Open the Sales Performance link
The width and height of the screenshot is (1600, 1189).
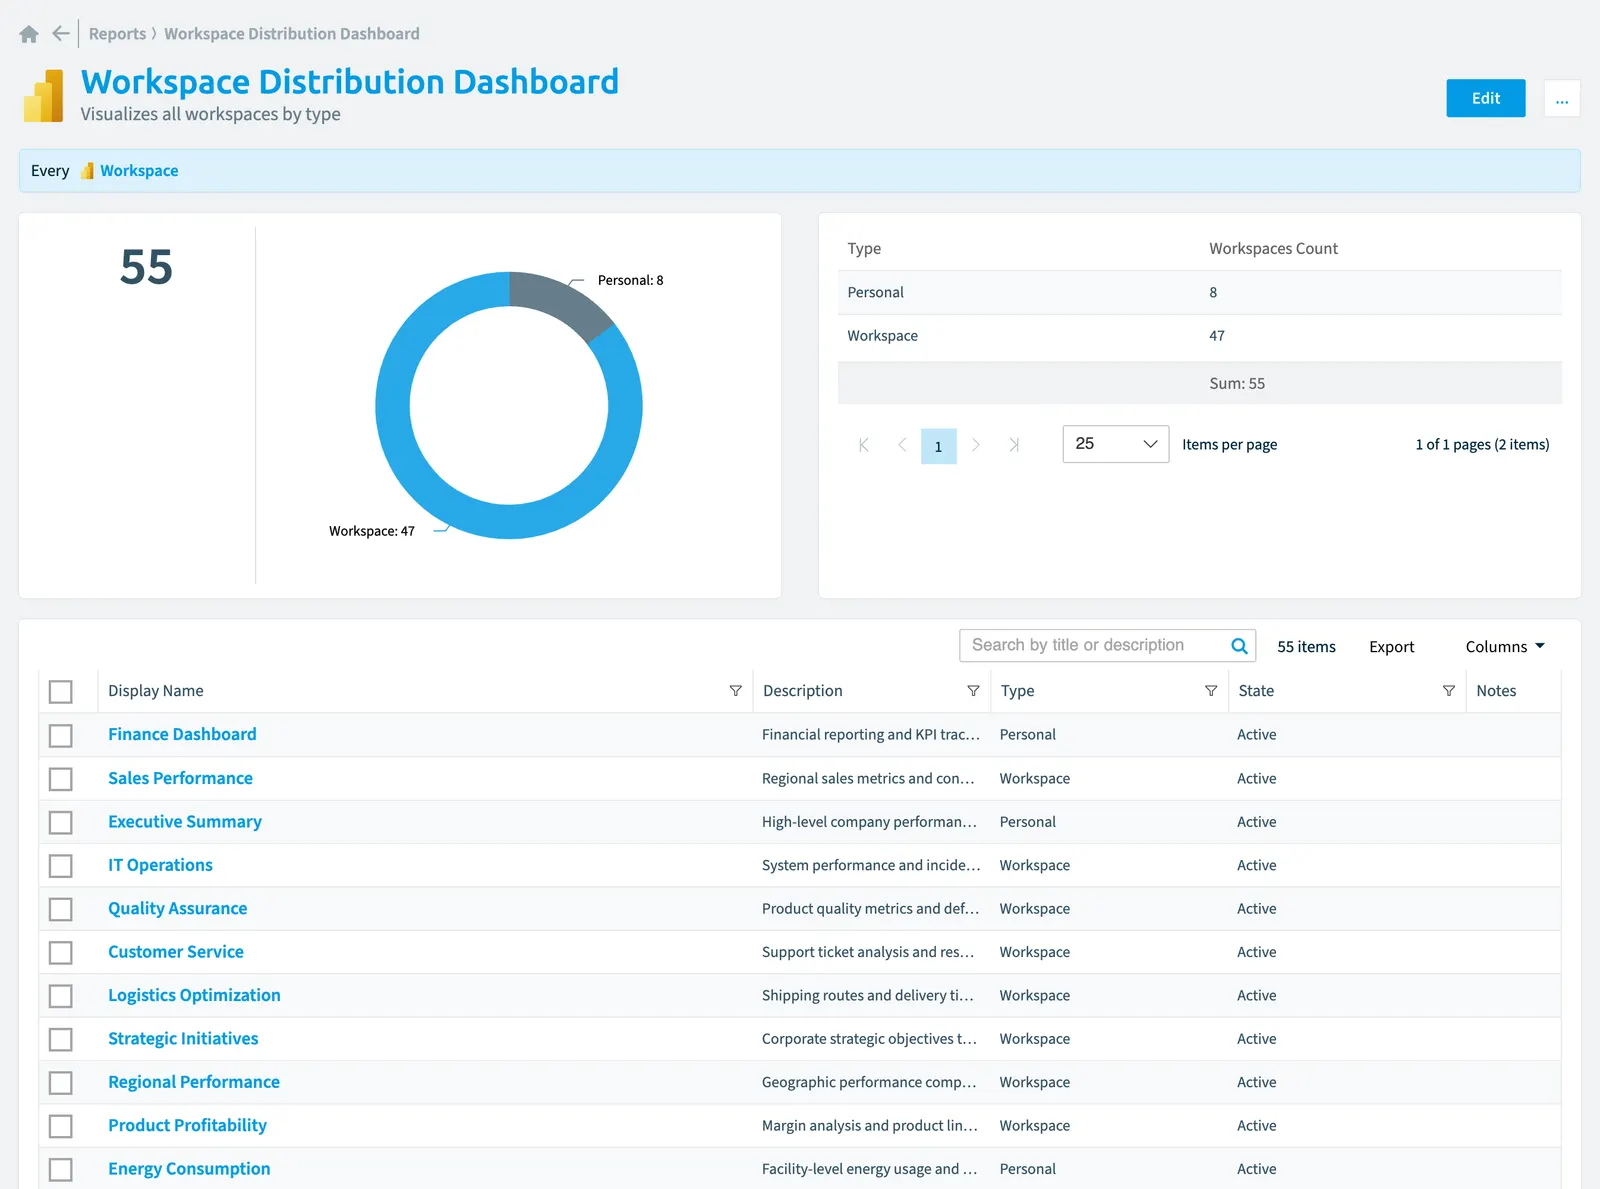[x=180, y=778]
